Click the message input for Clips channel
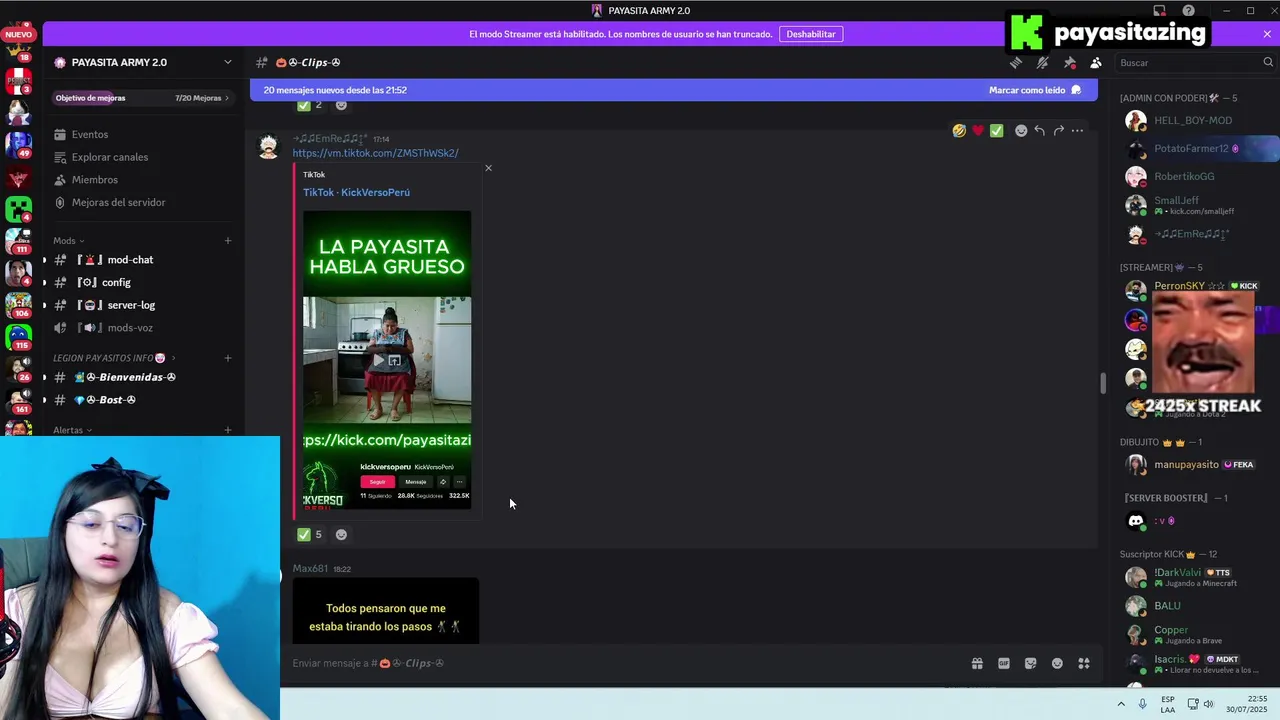The image size is (1280, 720). click(620, 663)
